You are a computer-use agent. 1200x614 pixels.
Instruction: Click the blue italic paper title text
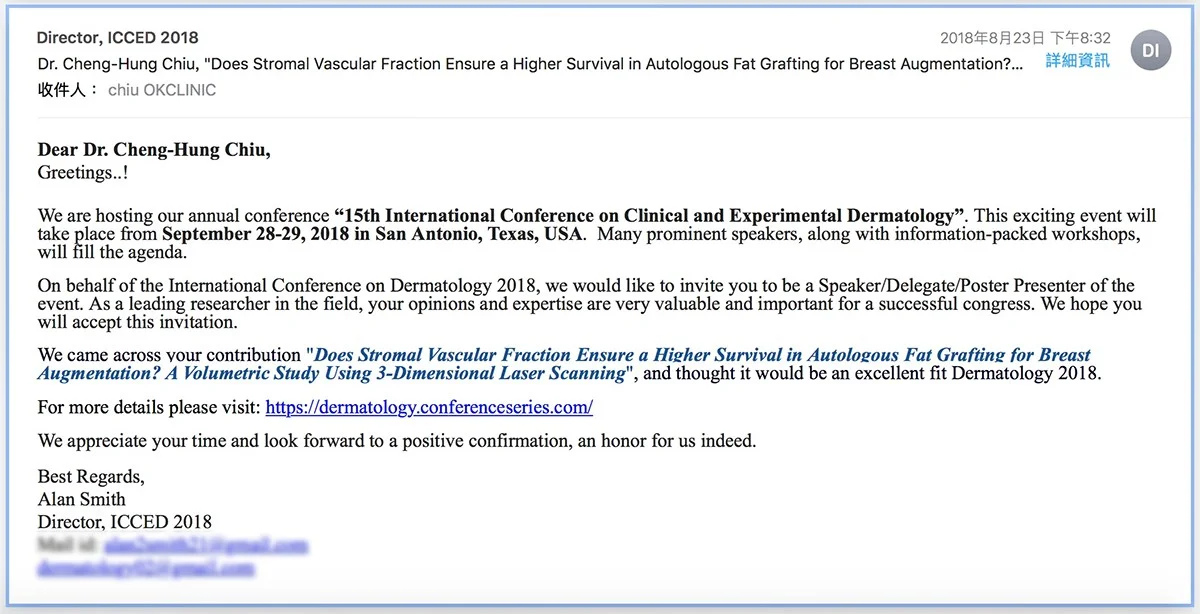pyautogui.click(x=564, y=364)
